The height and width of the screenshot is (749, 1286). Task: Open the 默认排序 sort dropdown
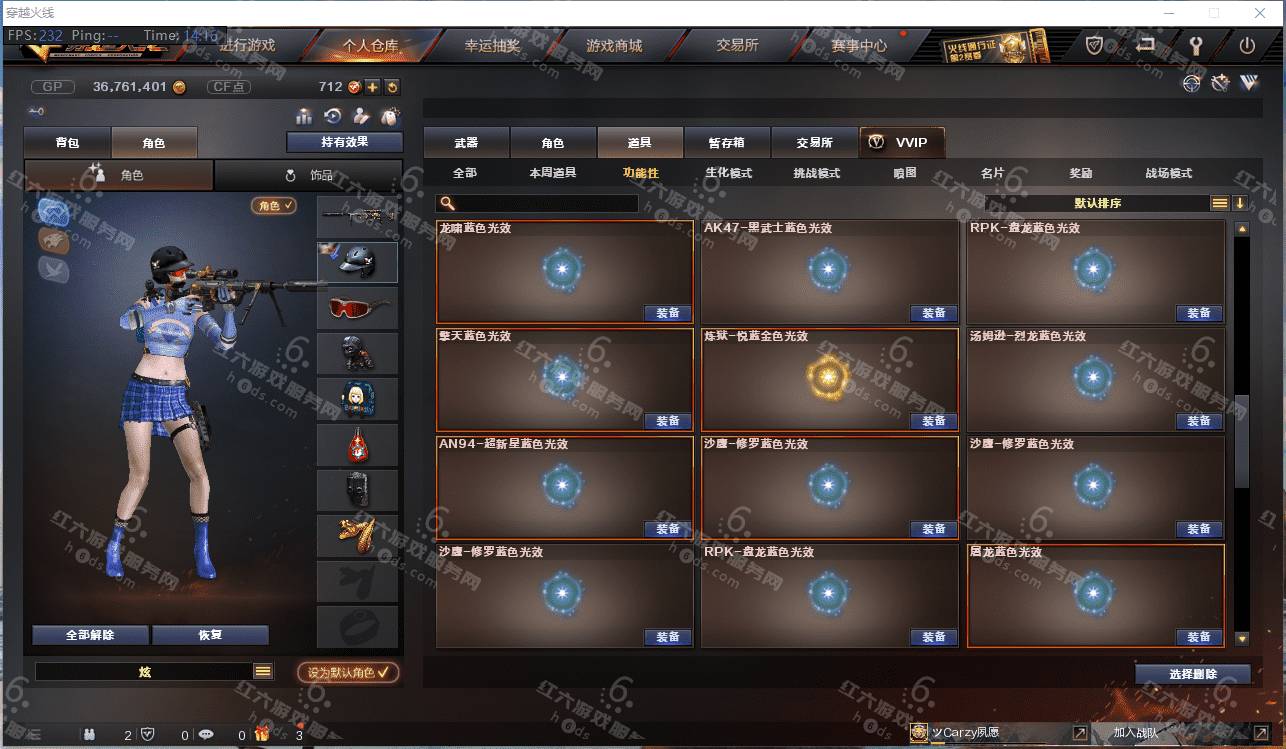click(x=1097, y=203)
